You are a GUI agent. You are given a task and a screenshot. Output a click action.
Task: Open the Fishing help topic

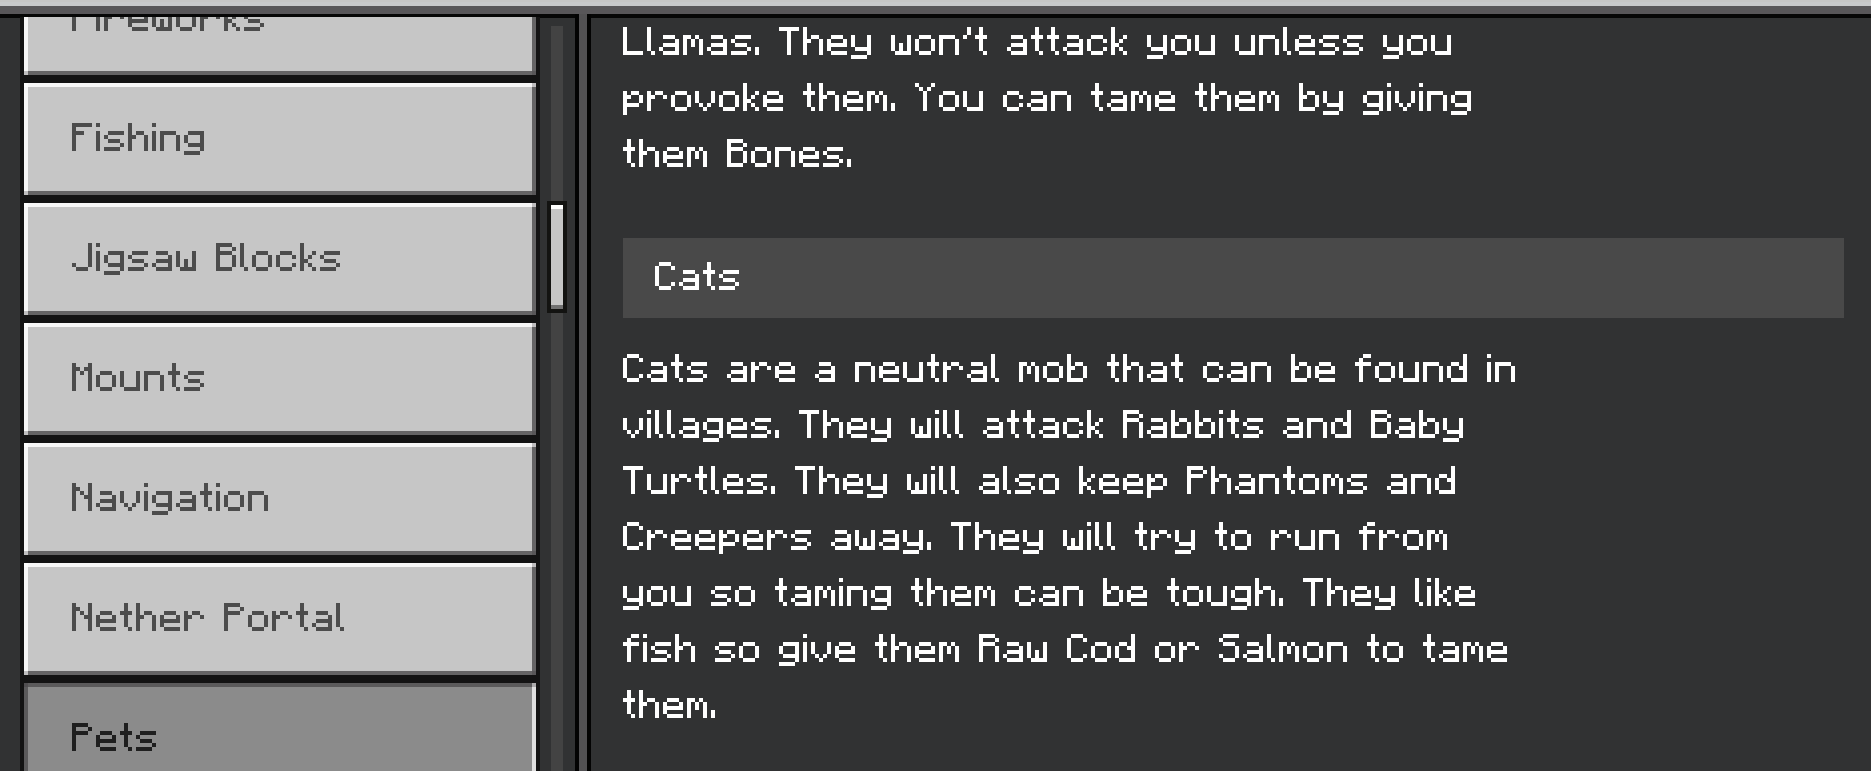[279, 138]
